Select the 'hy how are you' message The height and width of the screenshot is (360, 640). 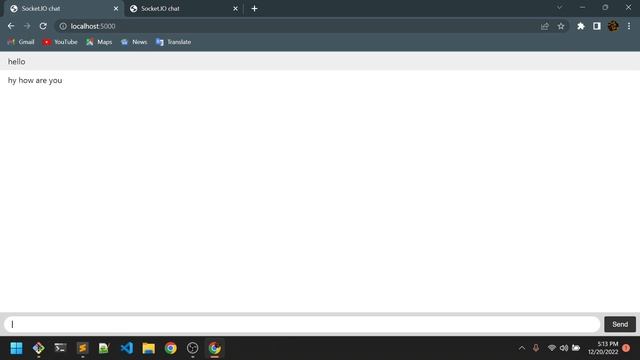320,80
